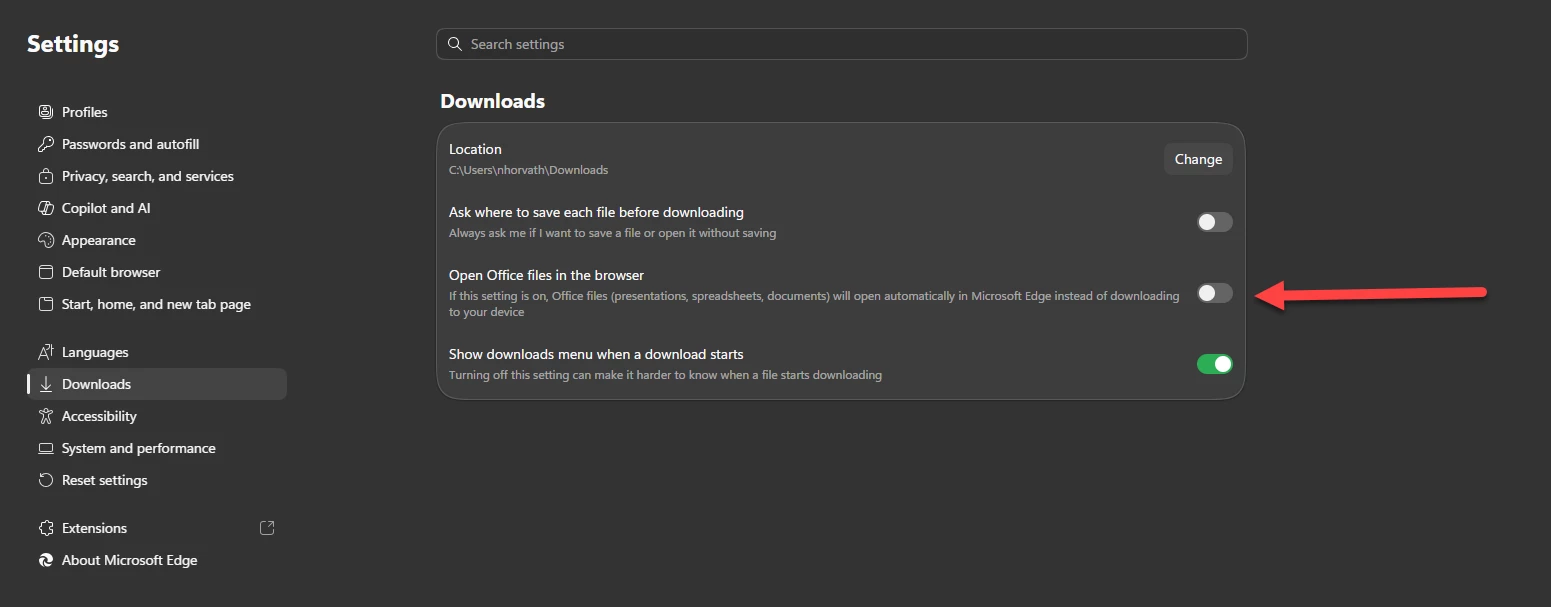The image size is (1551, 607).
Task: Click the Extensions puzzle icon
Action: 45,528
